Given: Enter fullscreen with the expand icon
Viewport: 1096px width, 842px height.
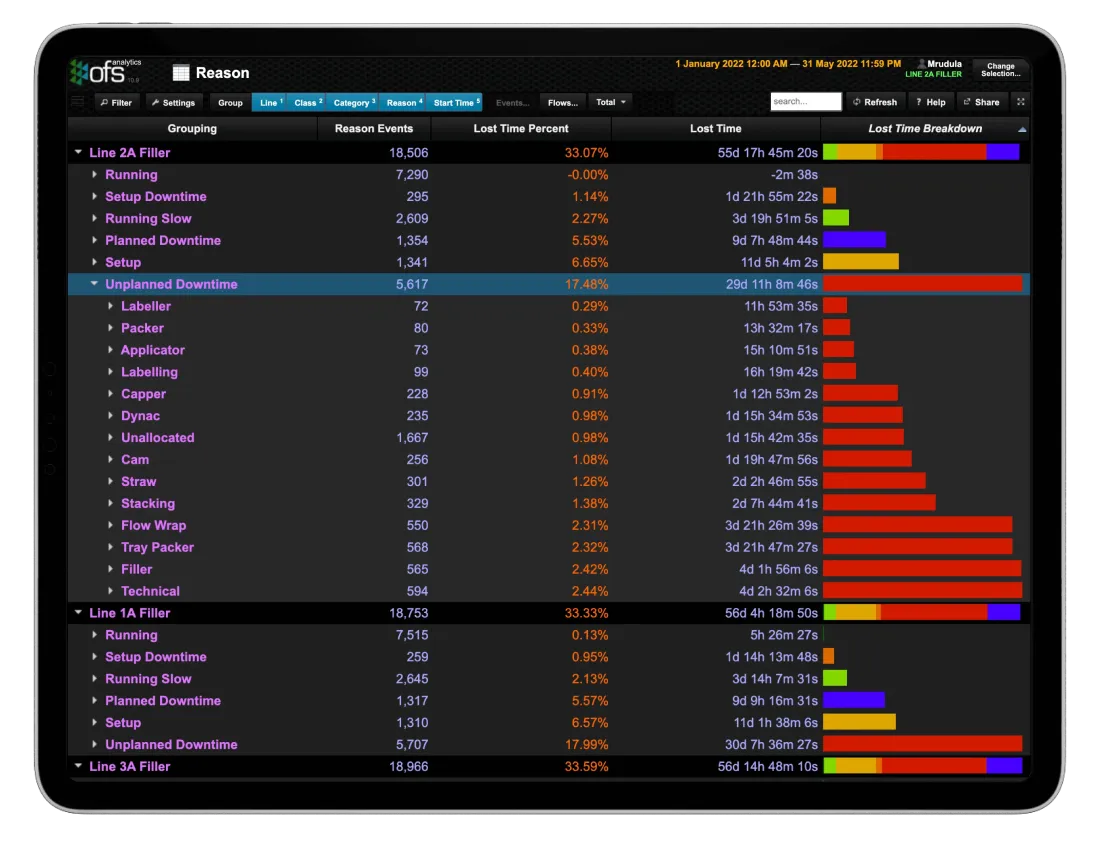Looking at the screenshot, I should point(1020,102).
